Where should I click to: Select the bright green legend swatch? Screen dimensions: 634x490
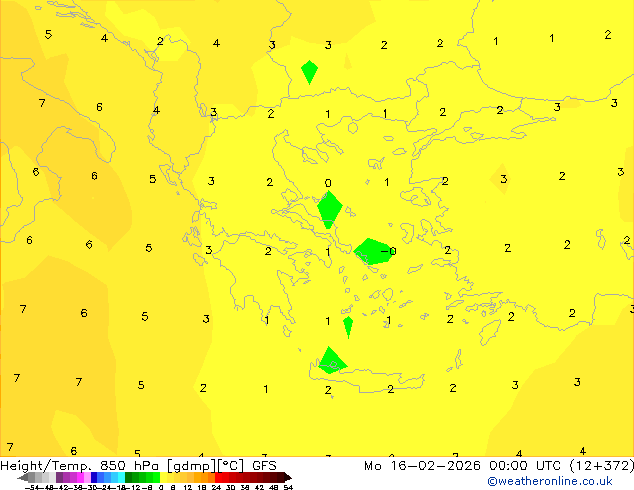coord(156,477)
